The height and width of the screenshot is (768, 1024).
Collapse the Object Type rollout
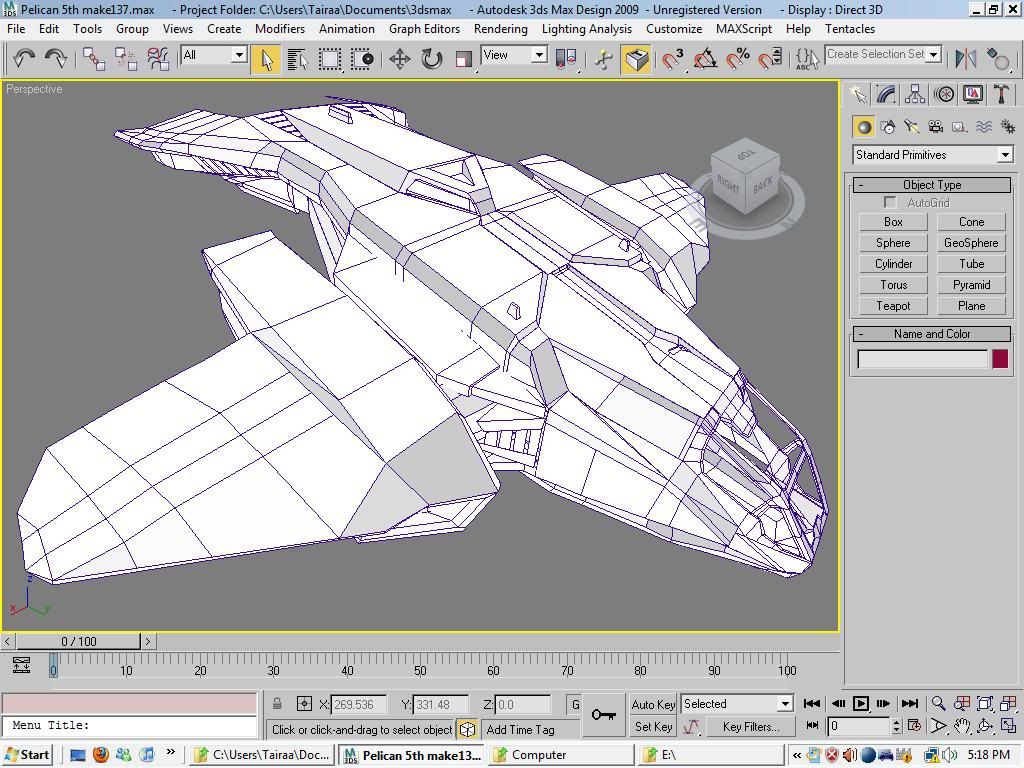point(932,185)
